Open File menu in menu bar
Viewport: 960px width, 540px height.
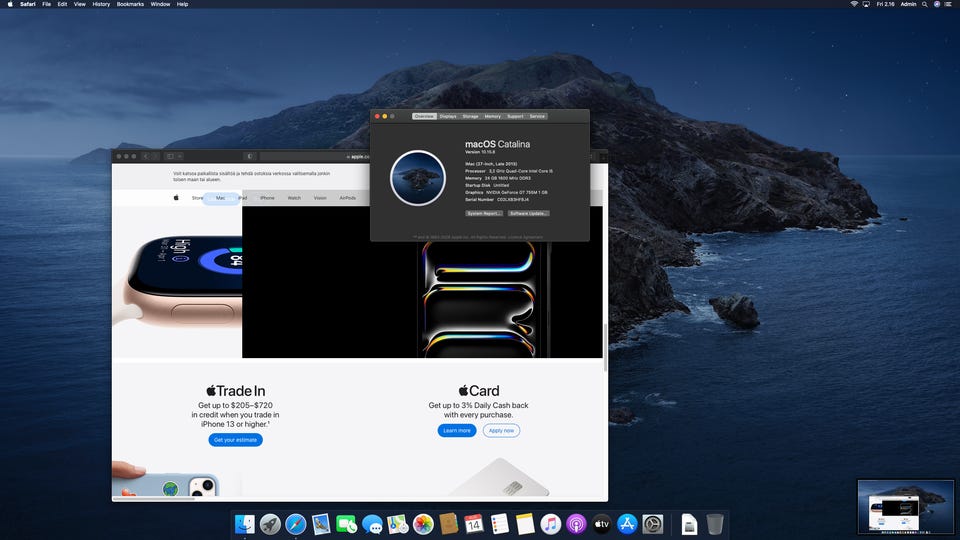tap(47, 4)
